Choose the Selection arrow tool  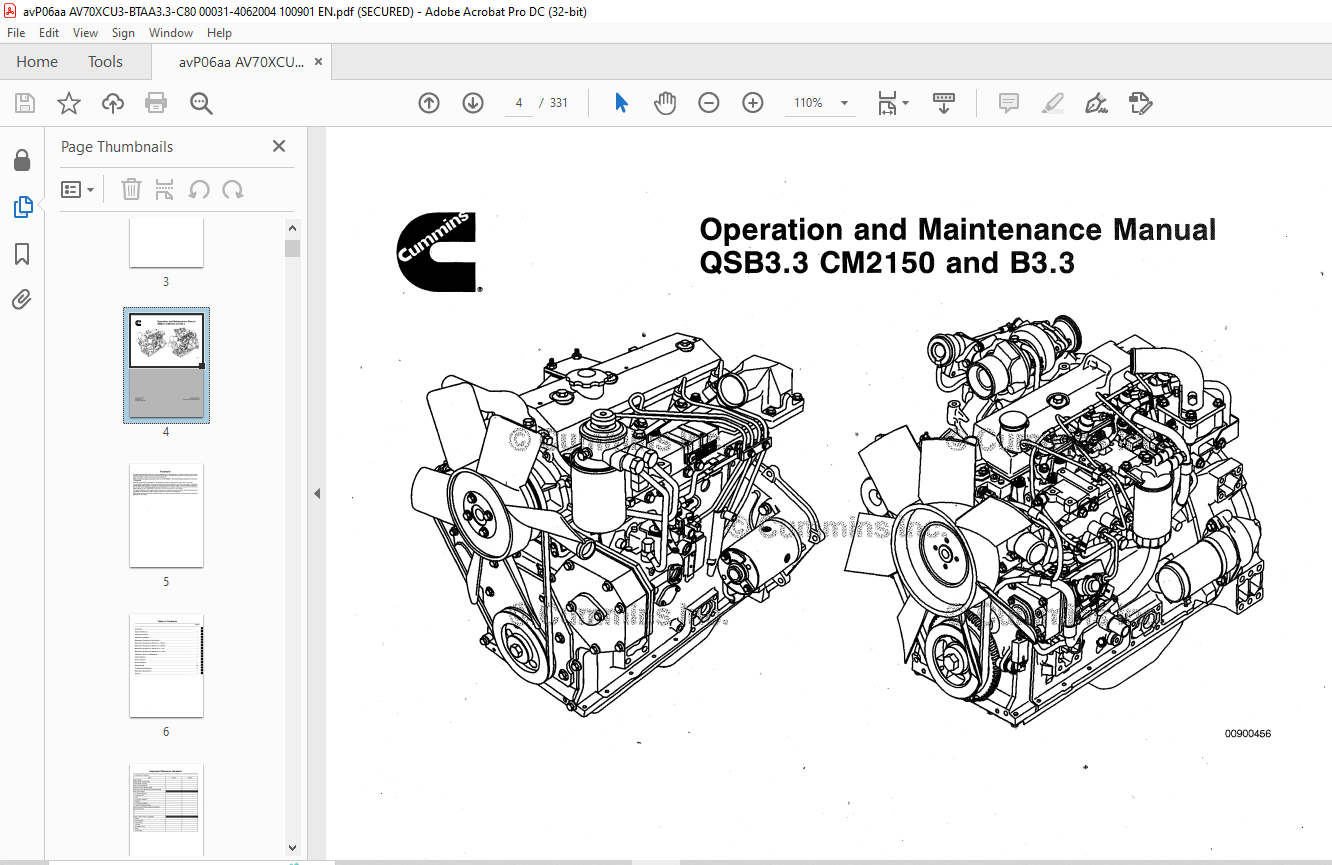tap(621, 103)
